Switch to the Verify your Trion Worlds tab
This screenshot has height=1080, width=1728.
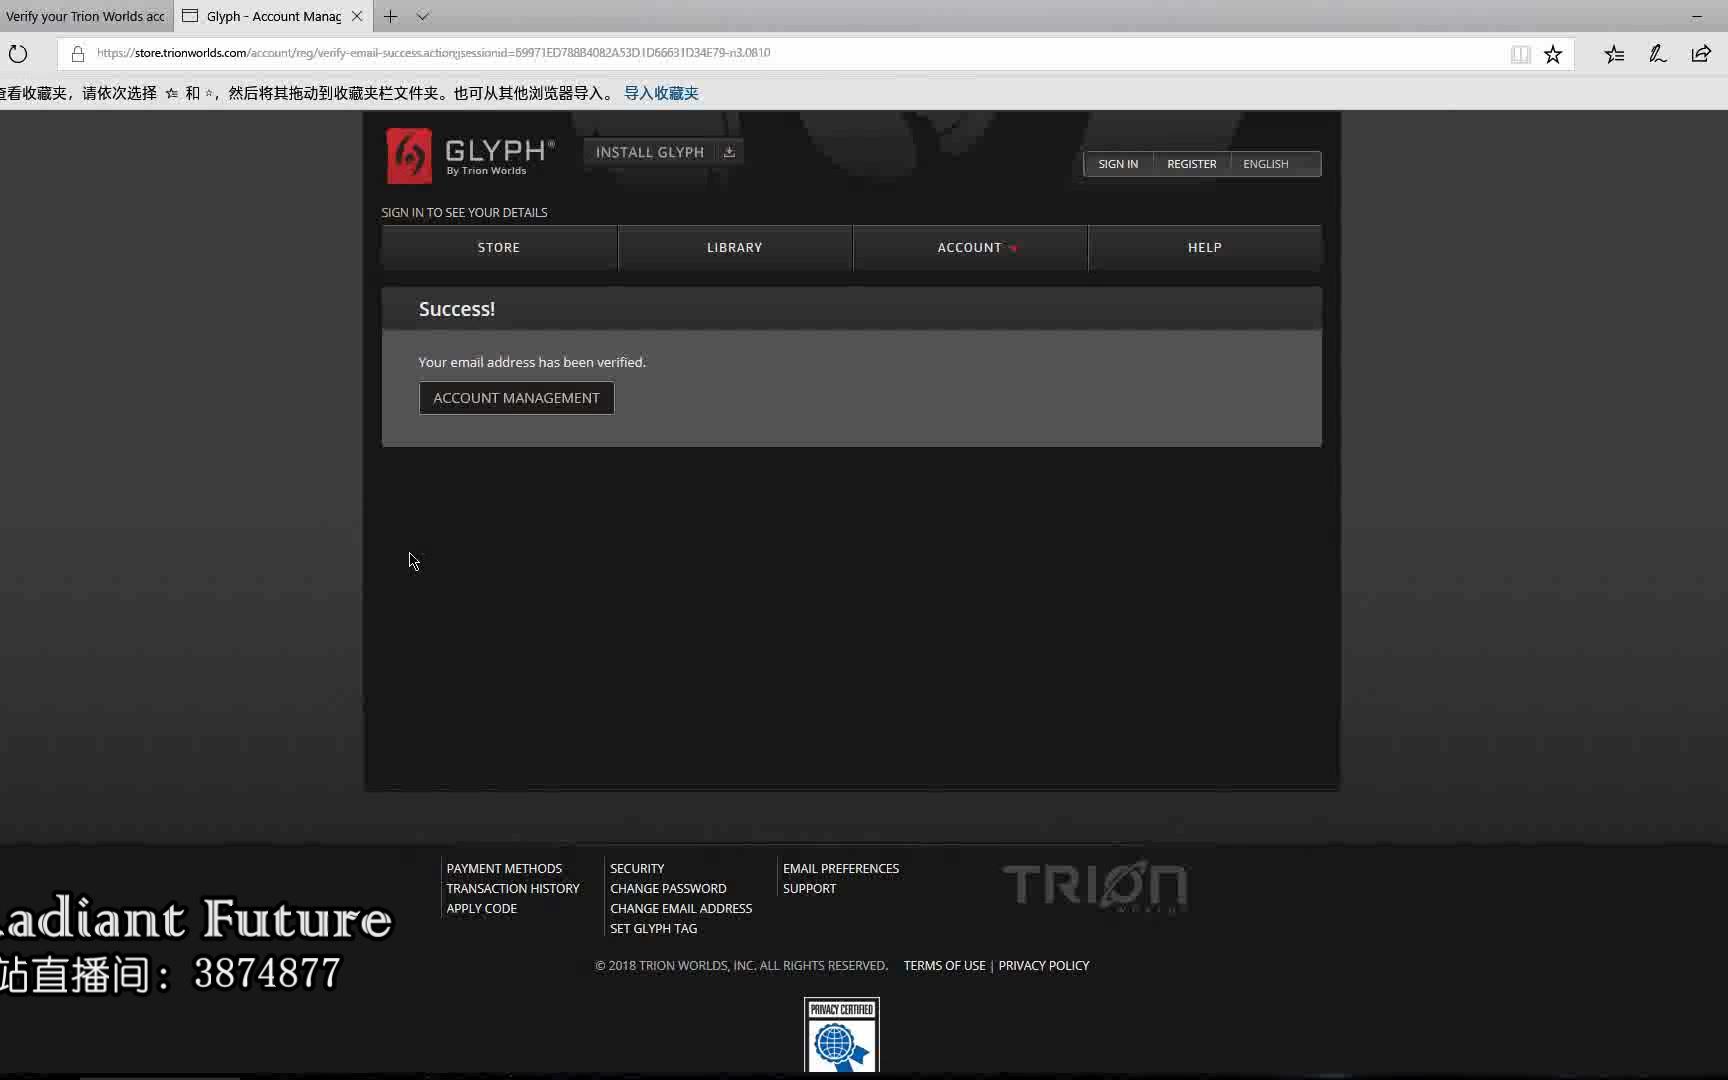[x=86, y=16]
